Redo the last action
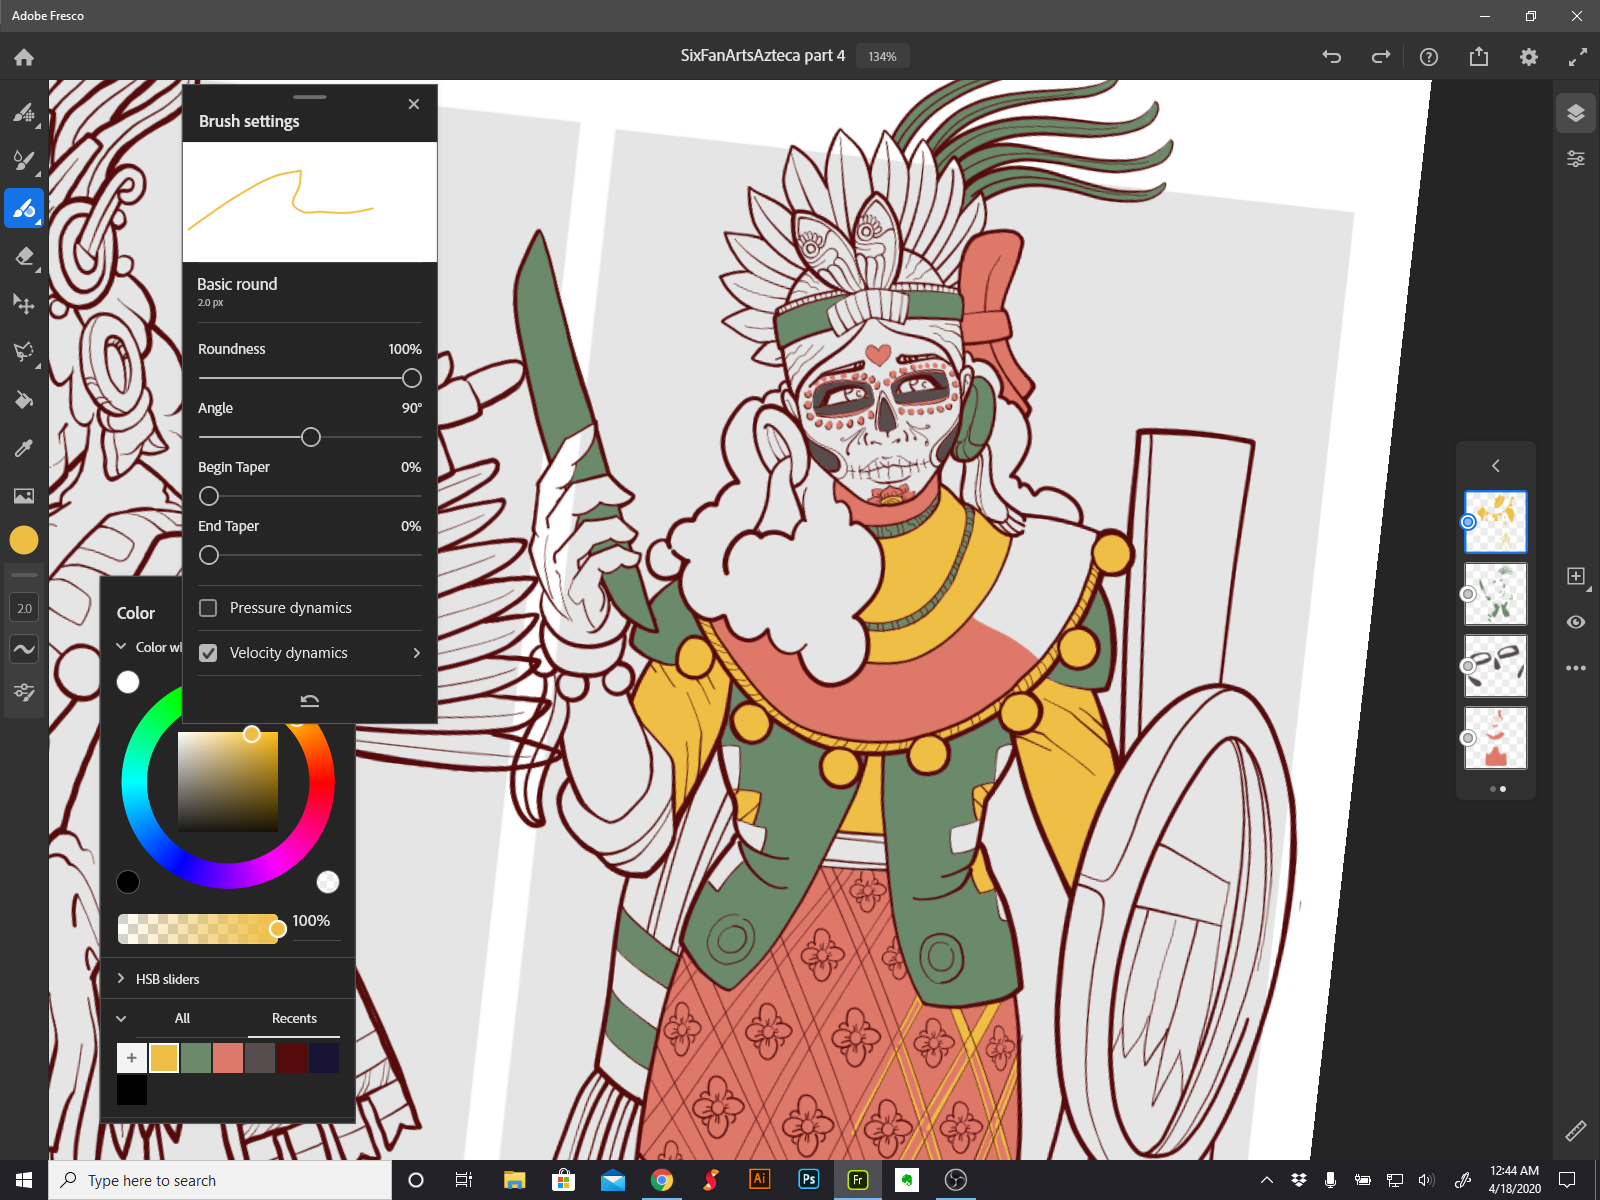The image size is (1600, 1200). 1381,57
